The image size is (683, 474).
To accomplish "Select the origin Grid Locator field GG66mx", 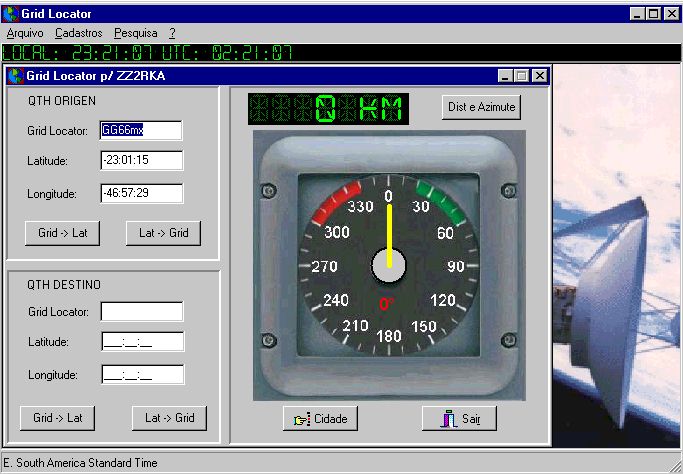I will tap(141, 130).
